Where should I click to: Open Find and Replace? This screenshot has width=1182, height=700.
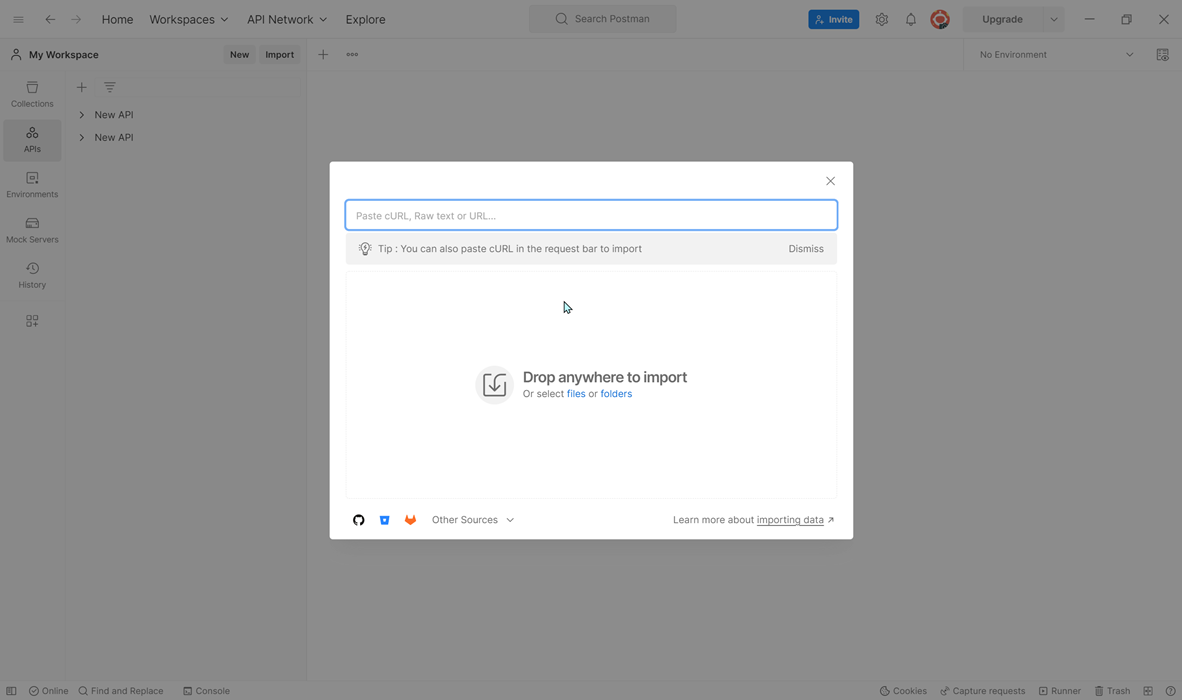[121, 691]
